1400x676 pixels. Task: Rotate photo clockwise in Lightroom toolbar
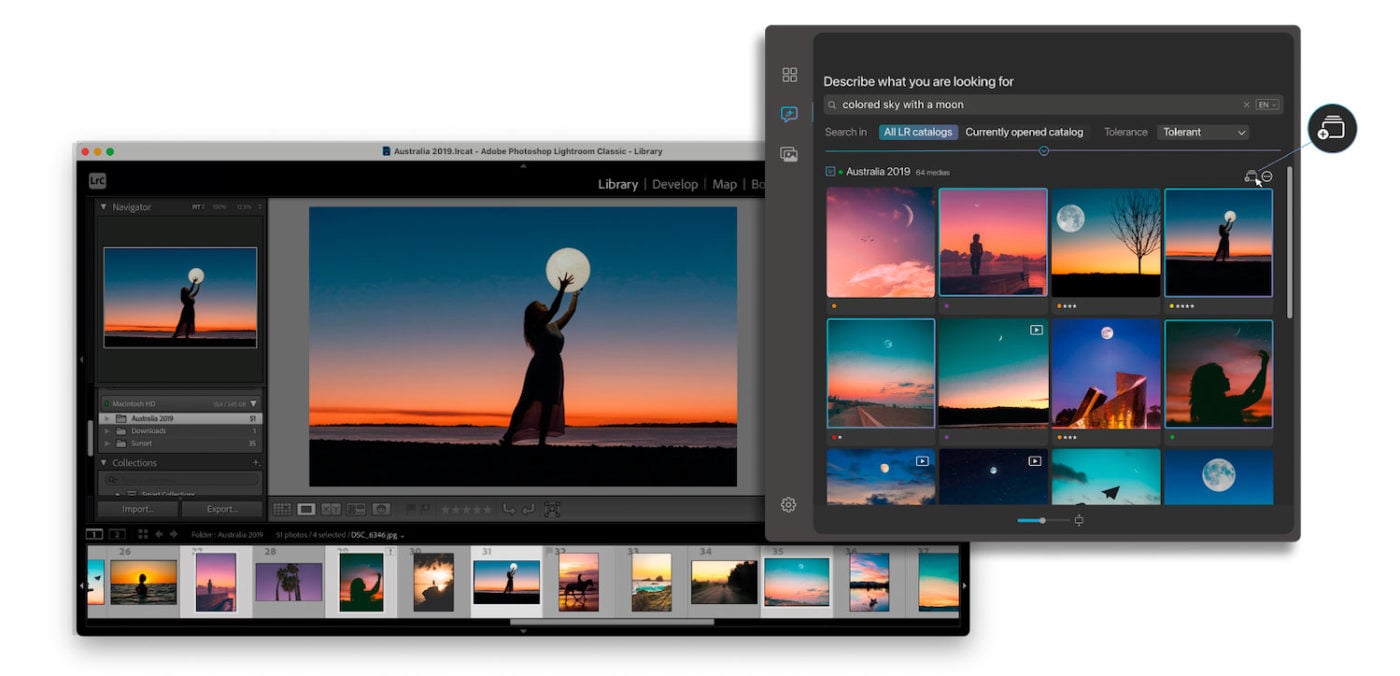528,510
